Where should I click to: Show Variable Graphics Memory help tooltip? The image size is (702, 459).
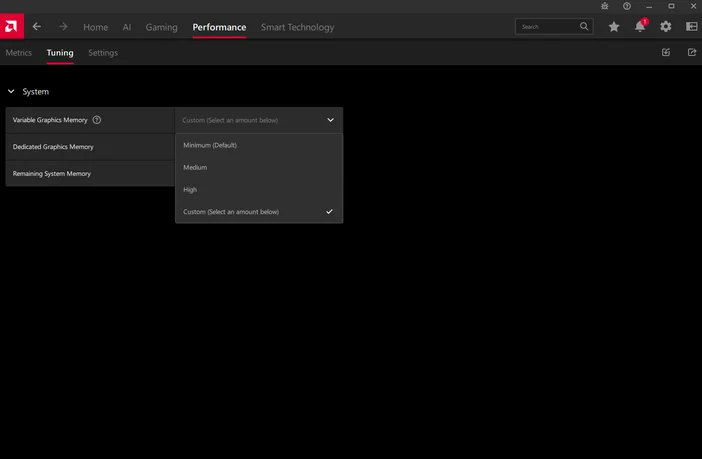pyautogui.click(x=97, y=120)
